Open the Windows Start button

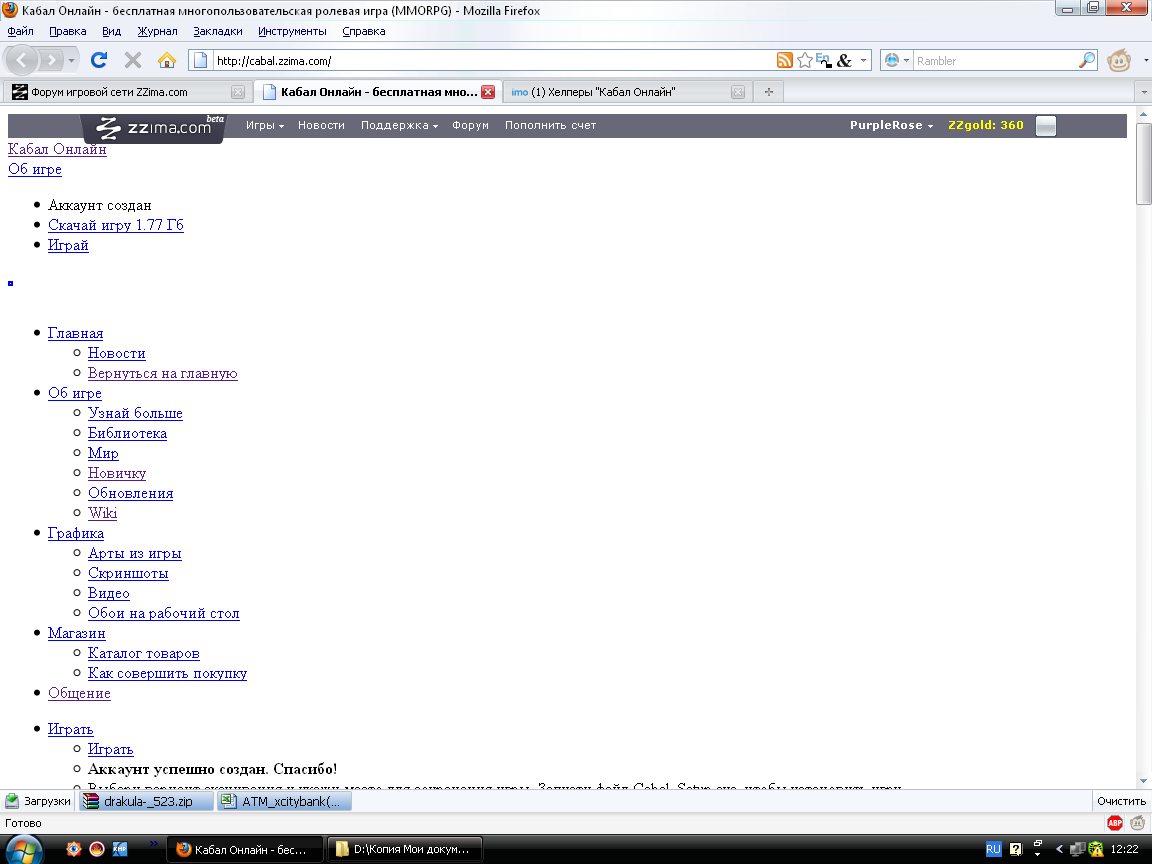22,849
